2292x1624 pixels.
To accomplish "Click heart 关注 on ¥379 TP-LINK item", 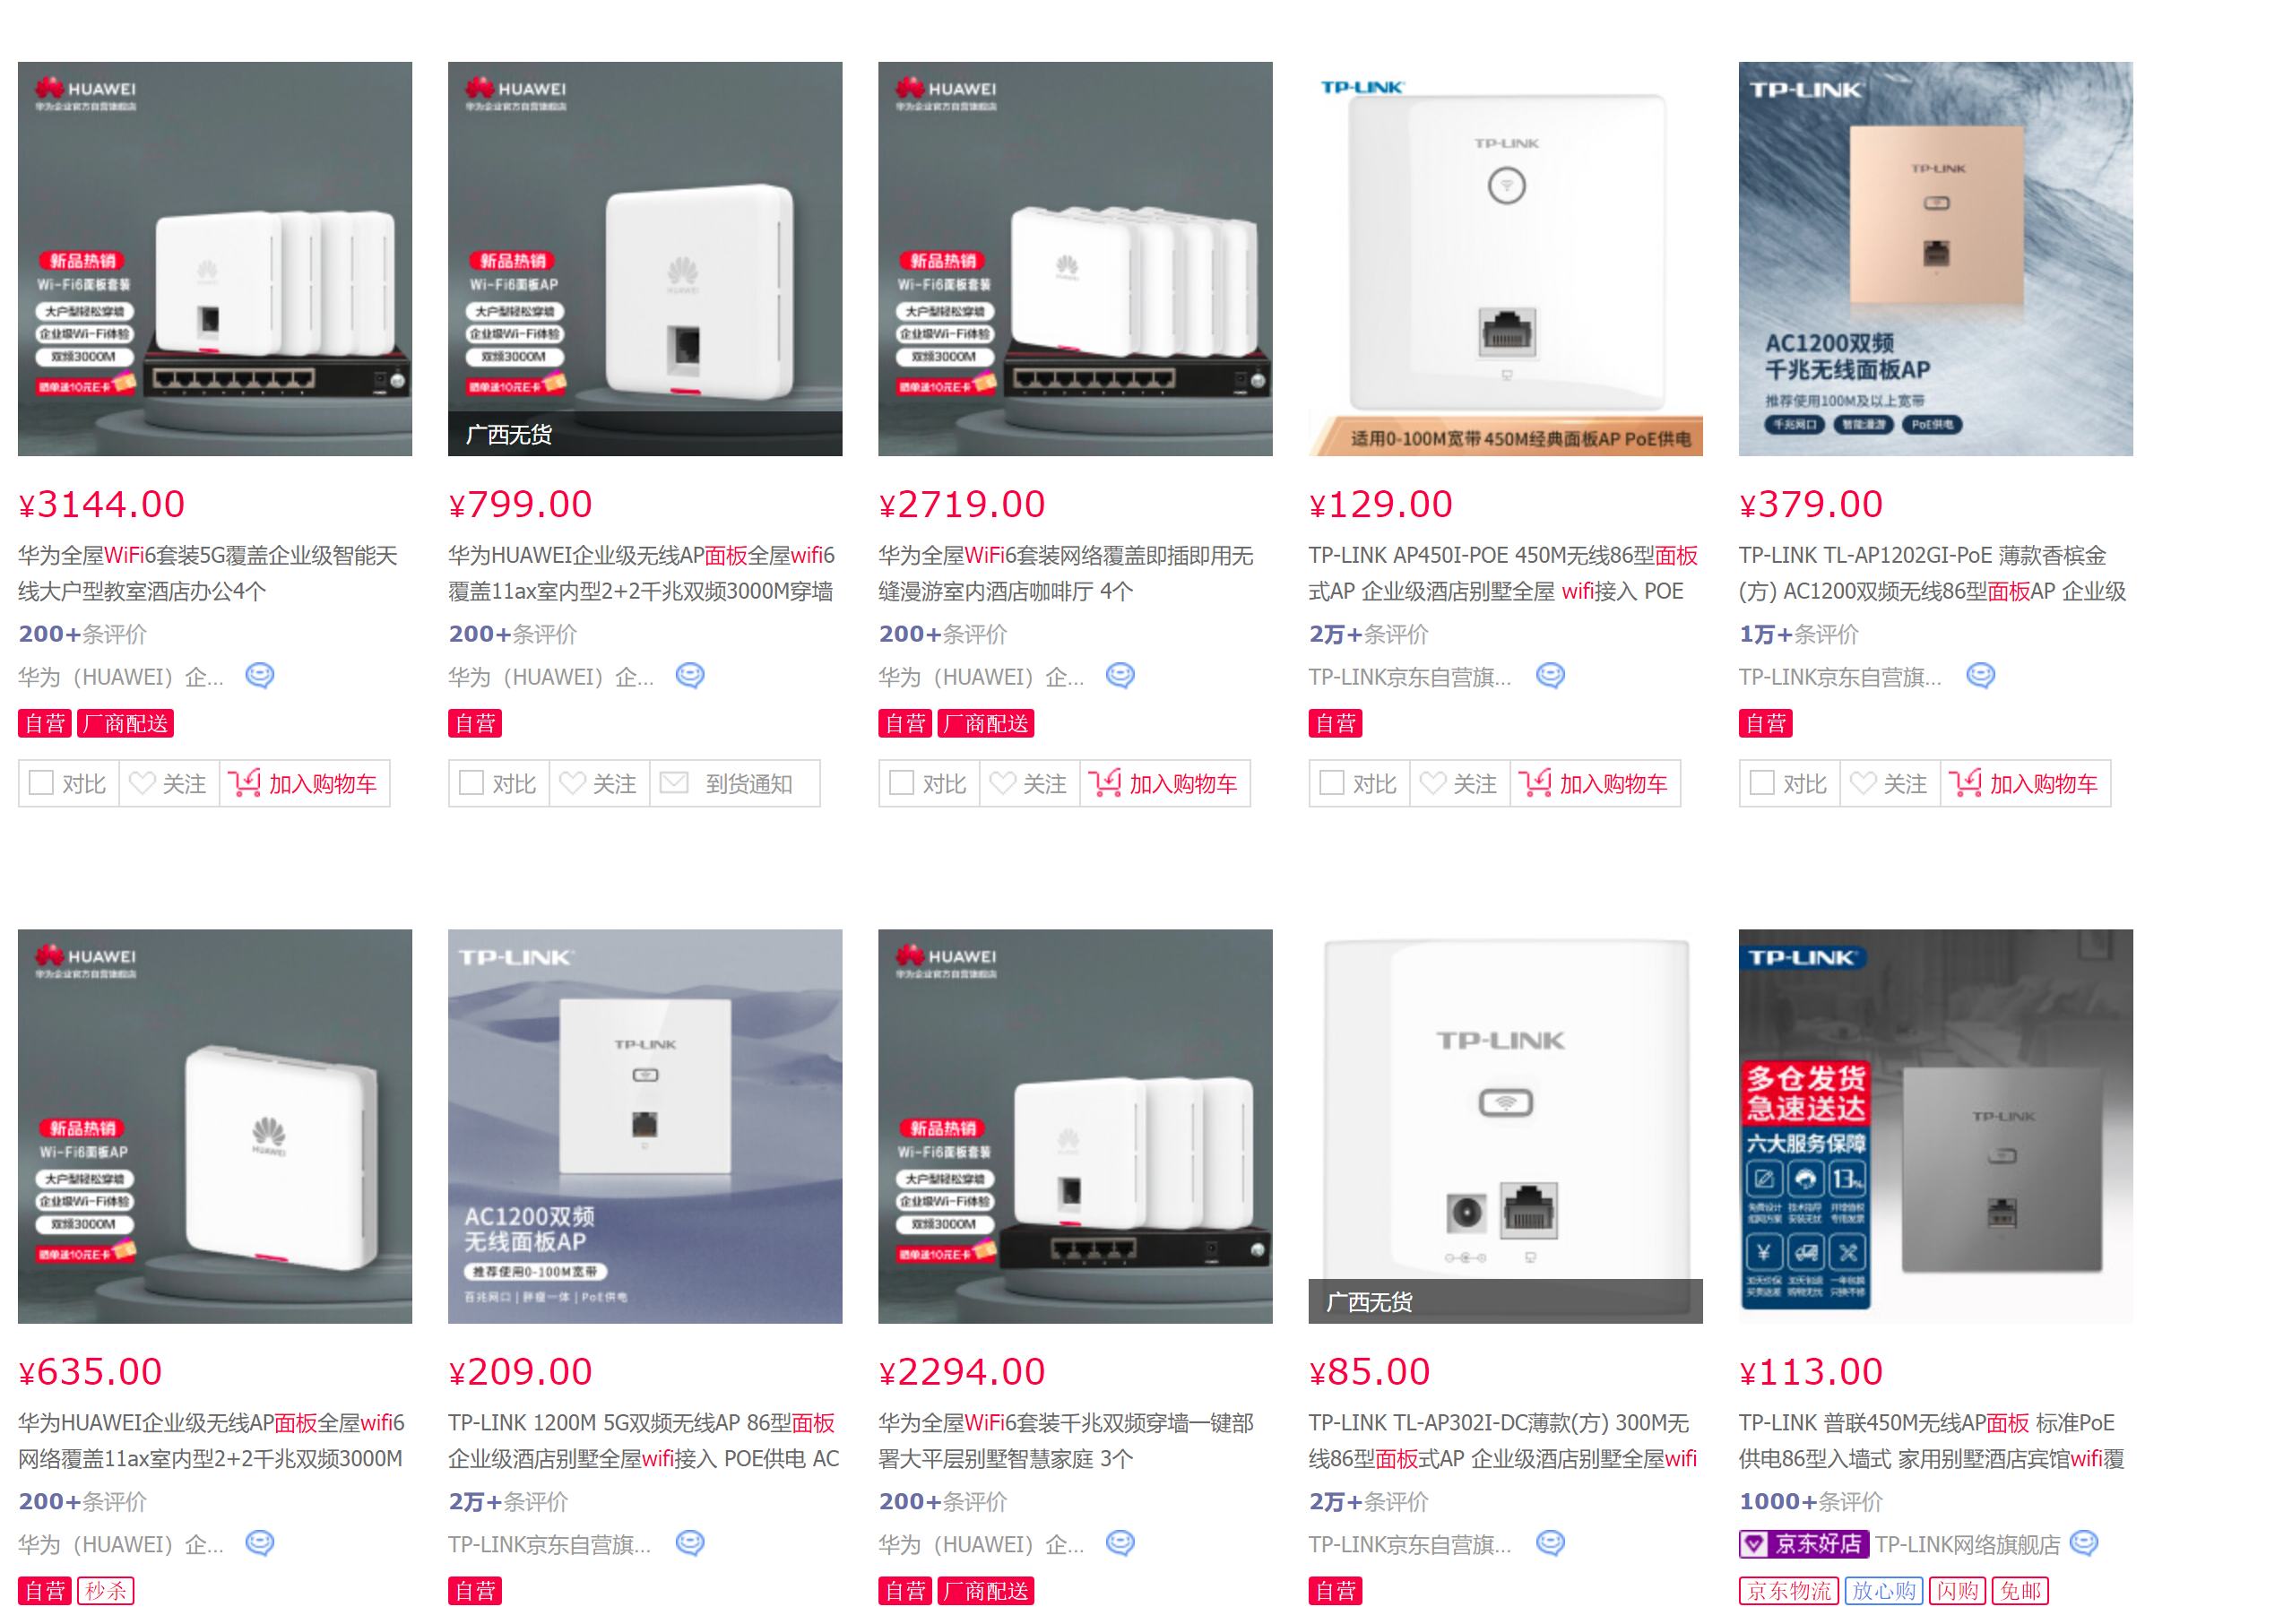I will (1889, 783).
